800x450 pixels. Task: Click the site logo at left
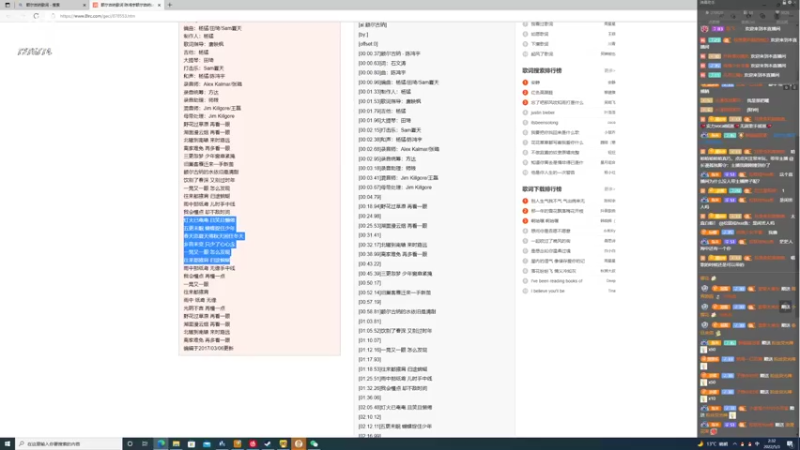[x=35, y=52]
